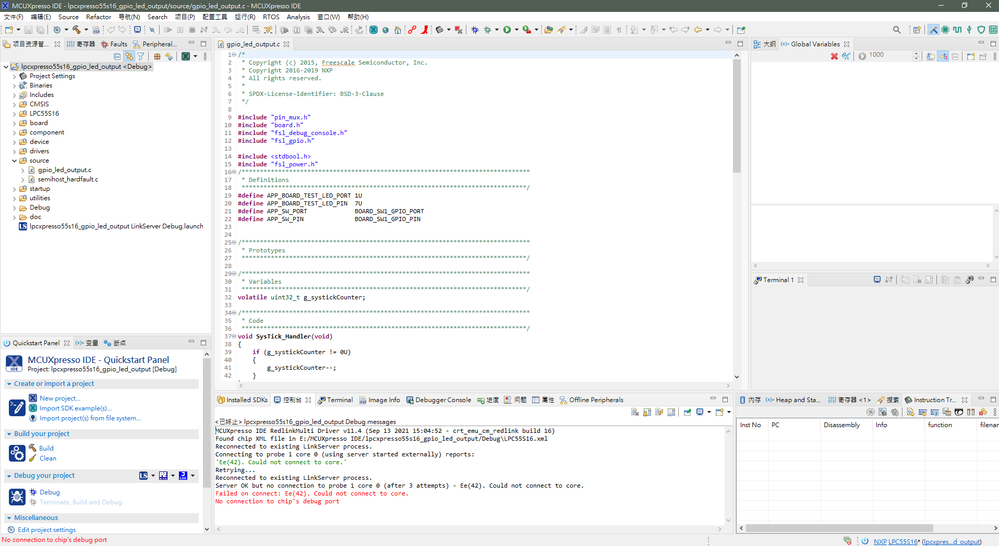
Task: Click 'Import SDK example(s)...' link
Action: pyautogui.click(x=75, y=408)
